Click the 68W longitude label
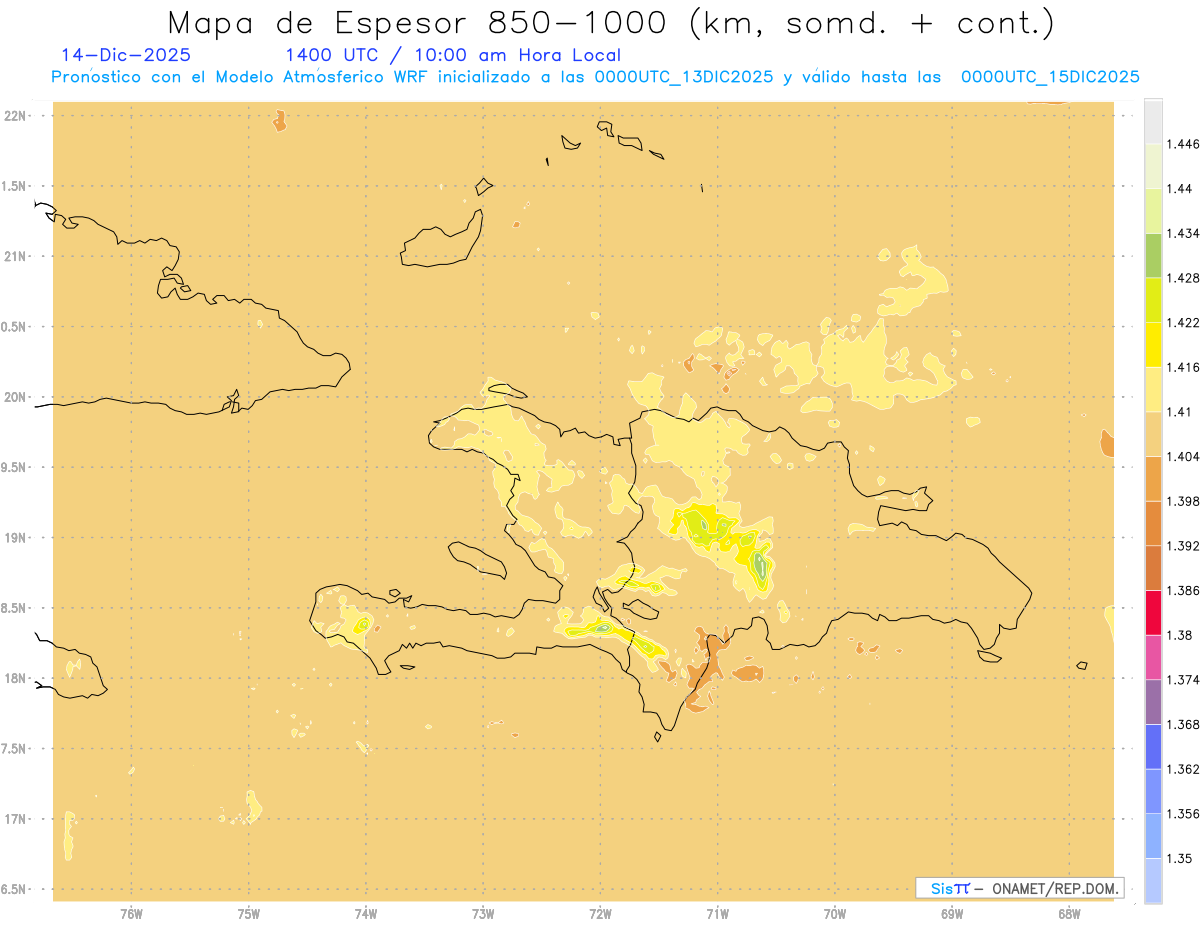The height and width of the screenshot is (927, 1200). tap(1069, 913)
